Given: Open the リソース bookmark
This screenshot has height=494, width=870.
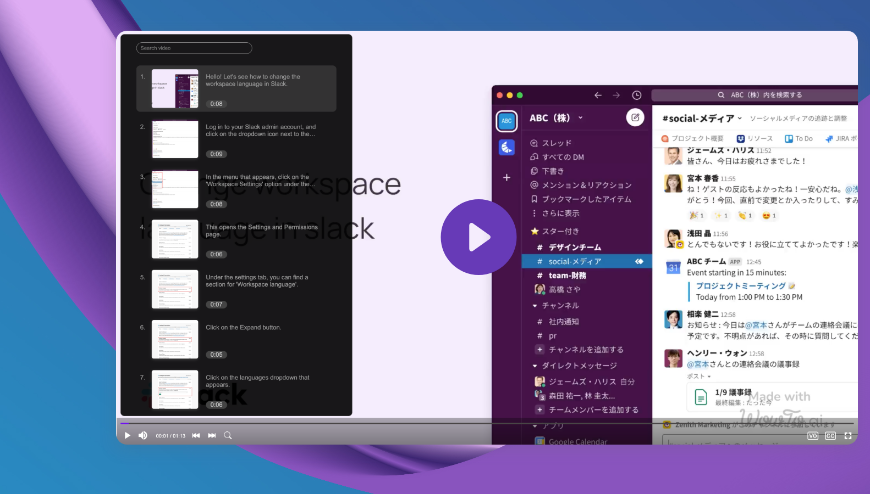Looking at the screenshot, I should click(755, 138).
